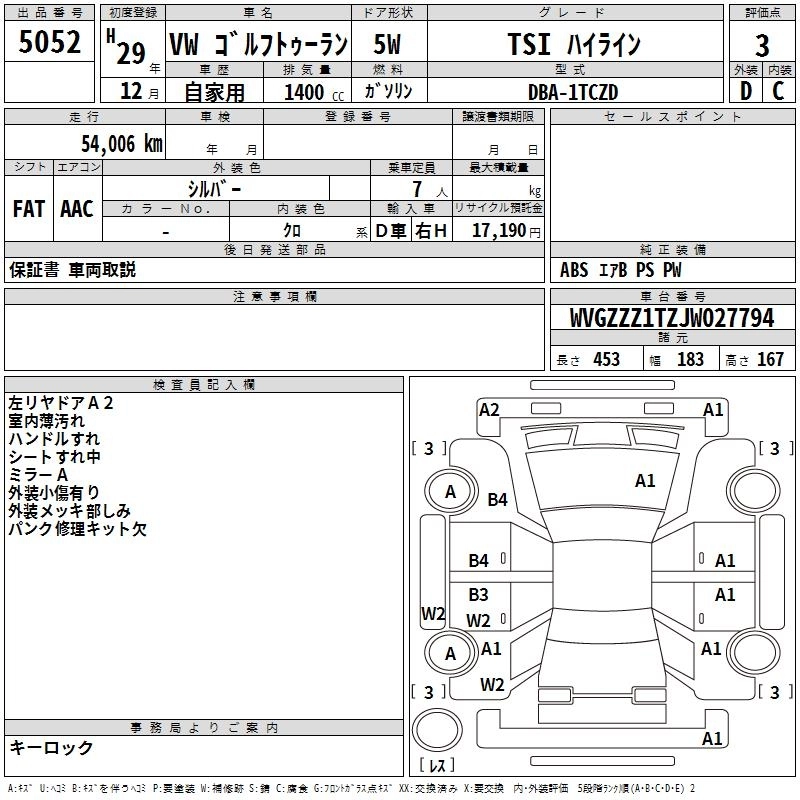
Task: Click the office notice キーロック
Action: [51, 747]
